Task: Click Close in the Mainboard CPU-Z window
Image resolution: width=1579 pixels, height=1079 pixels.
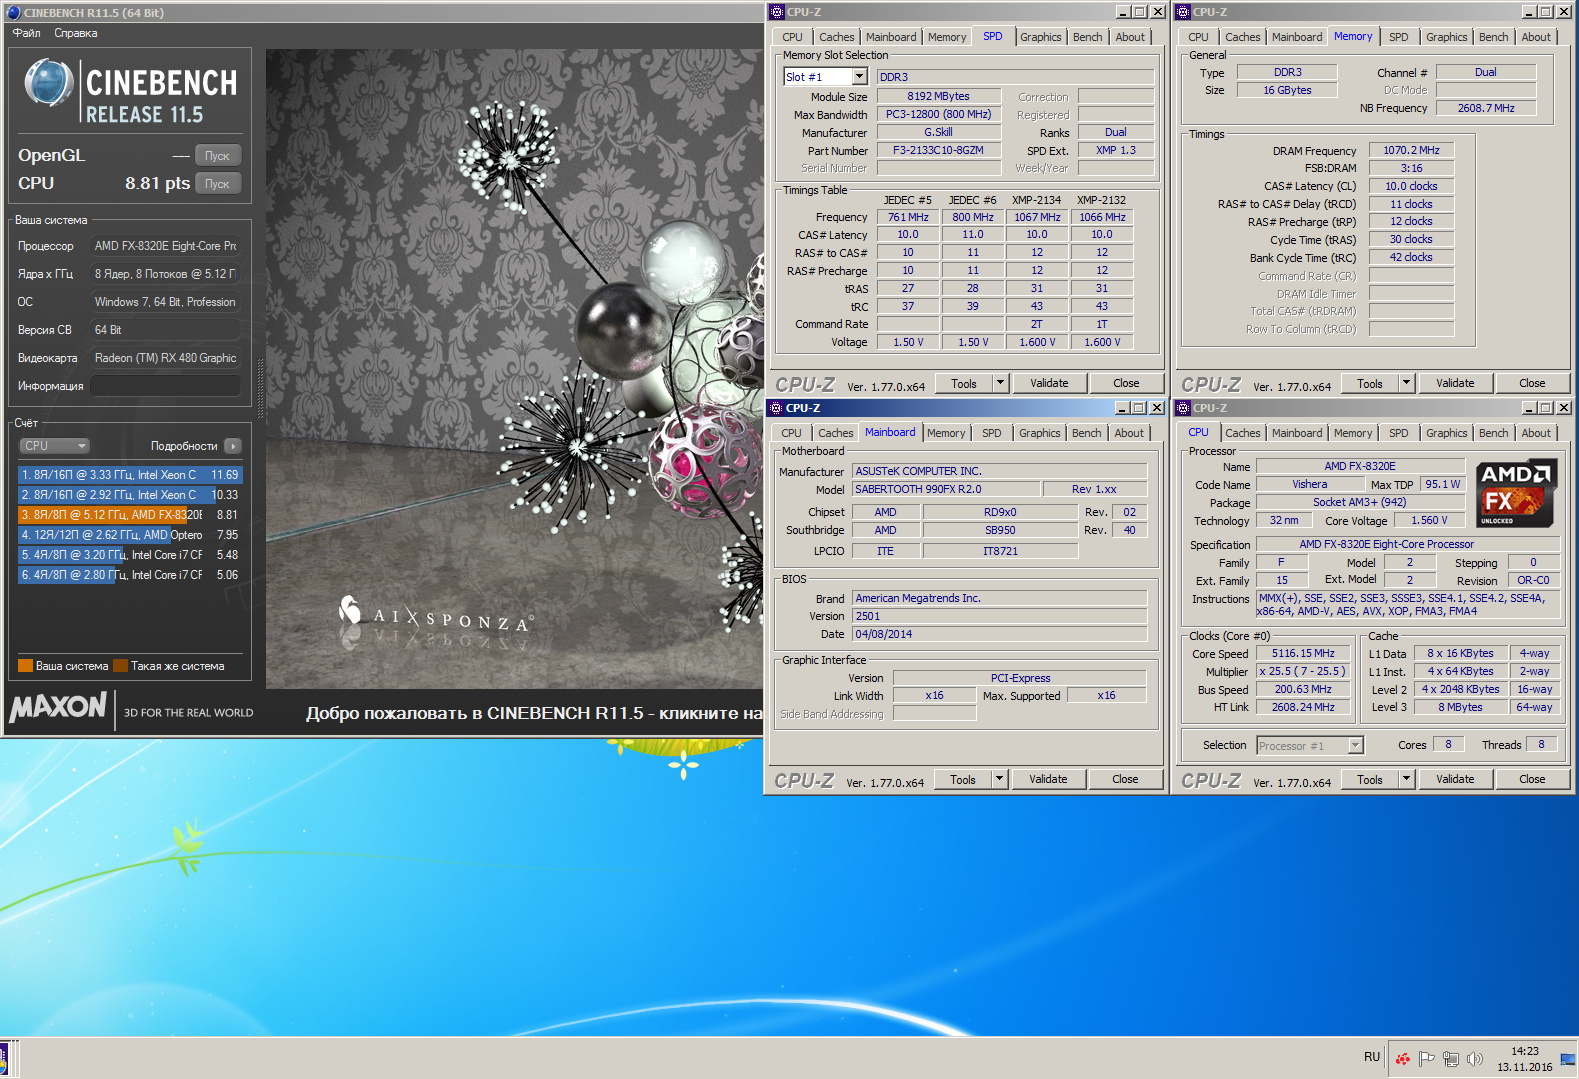Action: pos(1125,779)
